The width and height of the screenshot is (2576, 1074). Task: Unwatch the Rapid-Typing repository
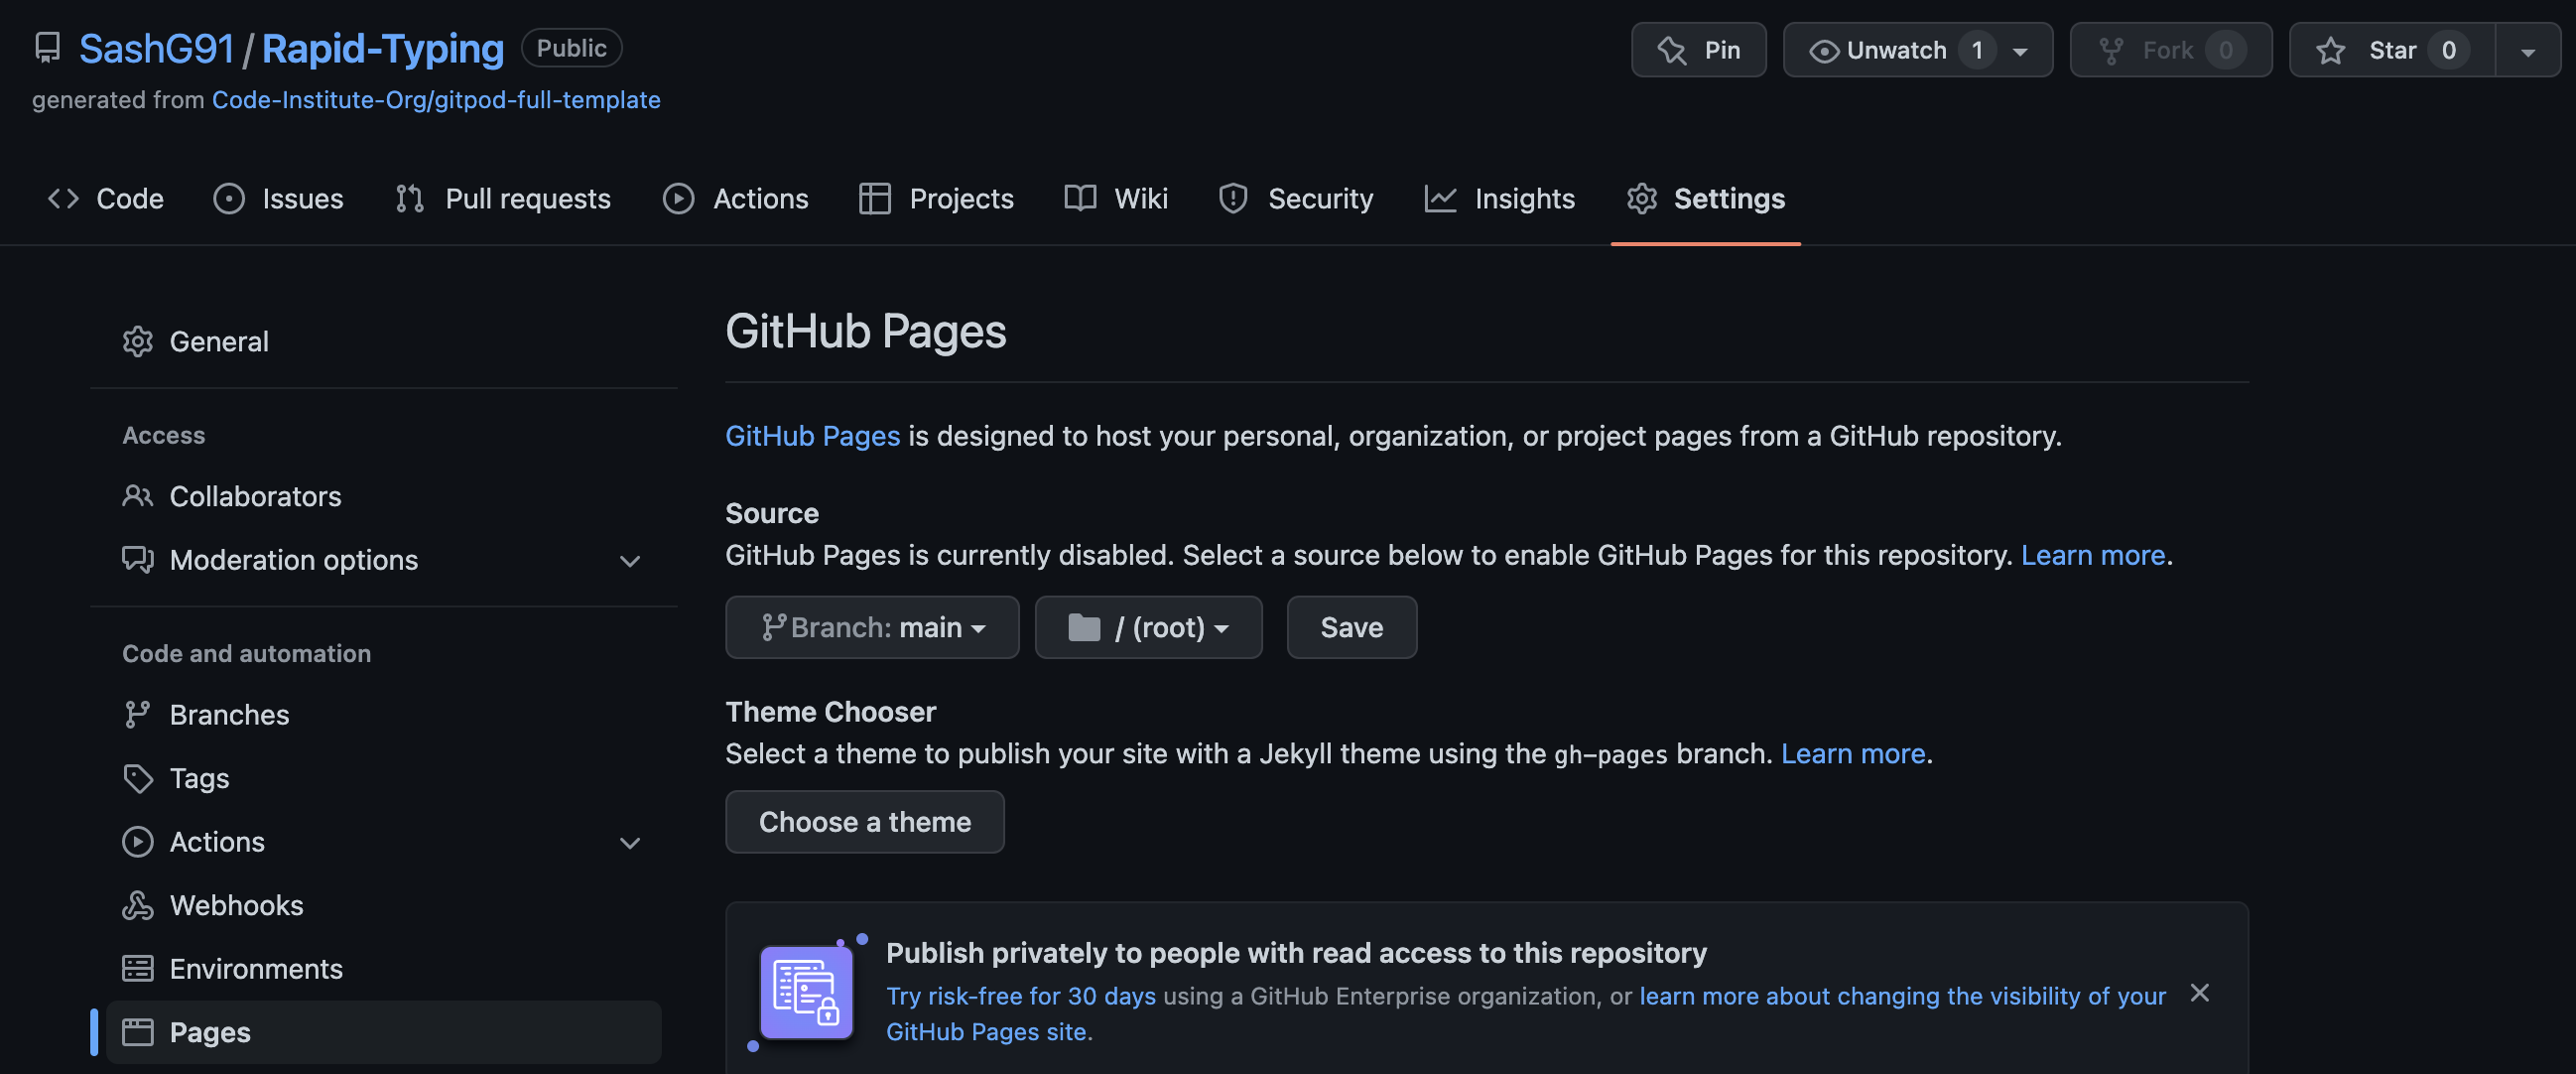tap(1900, 49)
